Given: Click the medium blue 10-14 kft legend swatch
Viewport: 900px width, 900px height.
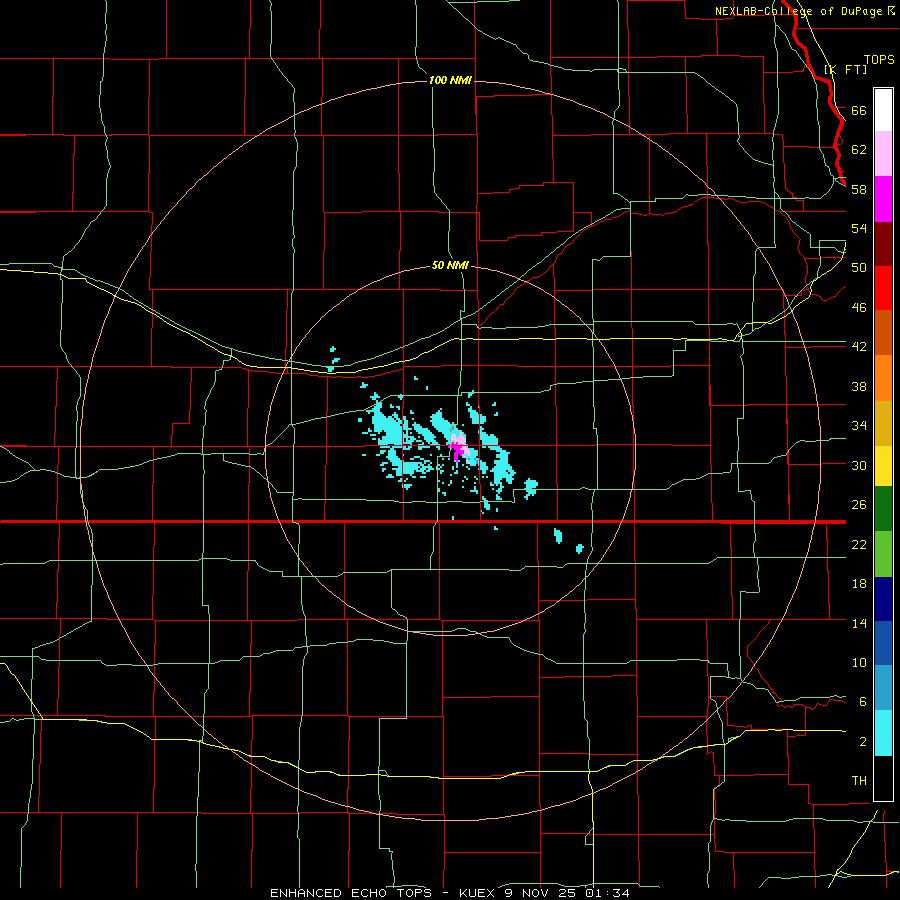Looking at the screenshot, I should pos(883,643).
